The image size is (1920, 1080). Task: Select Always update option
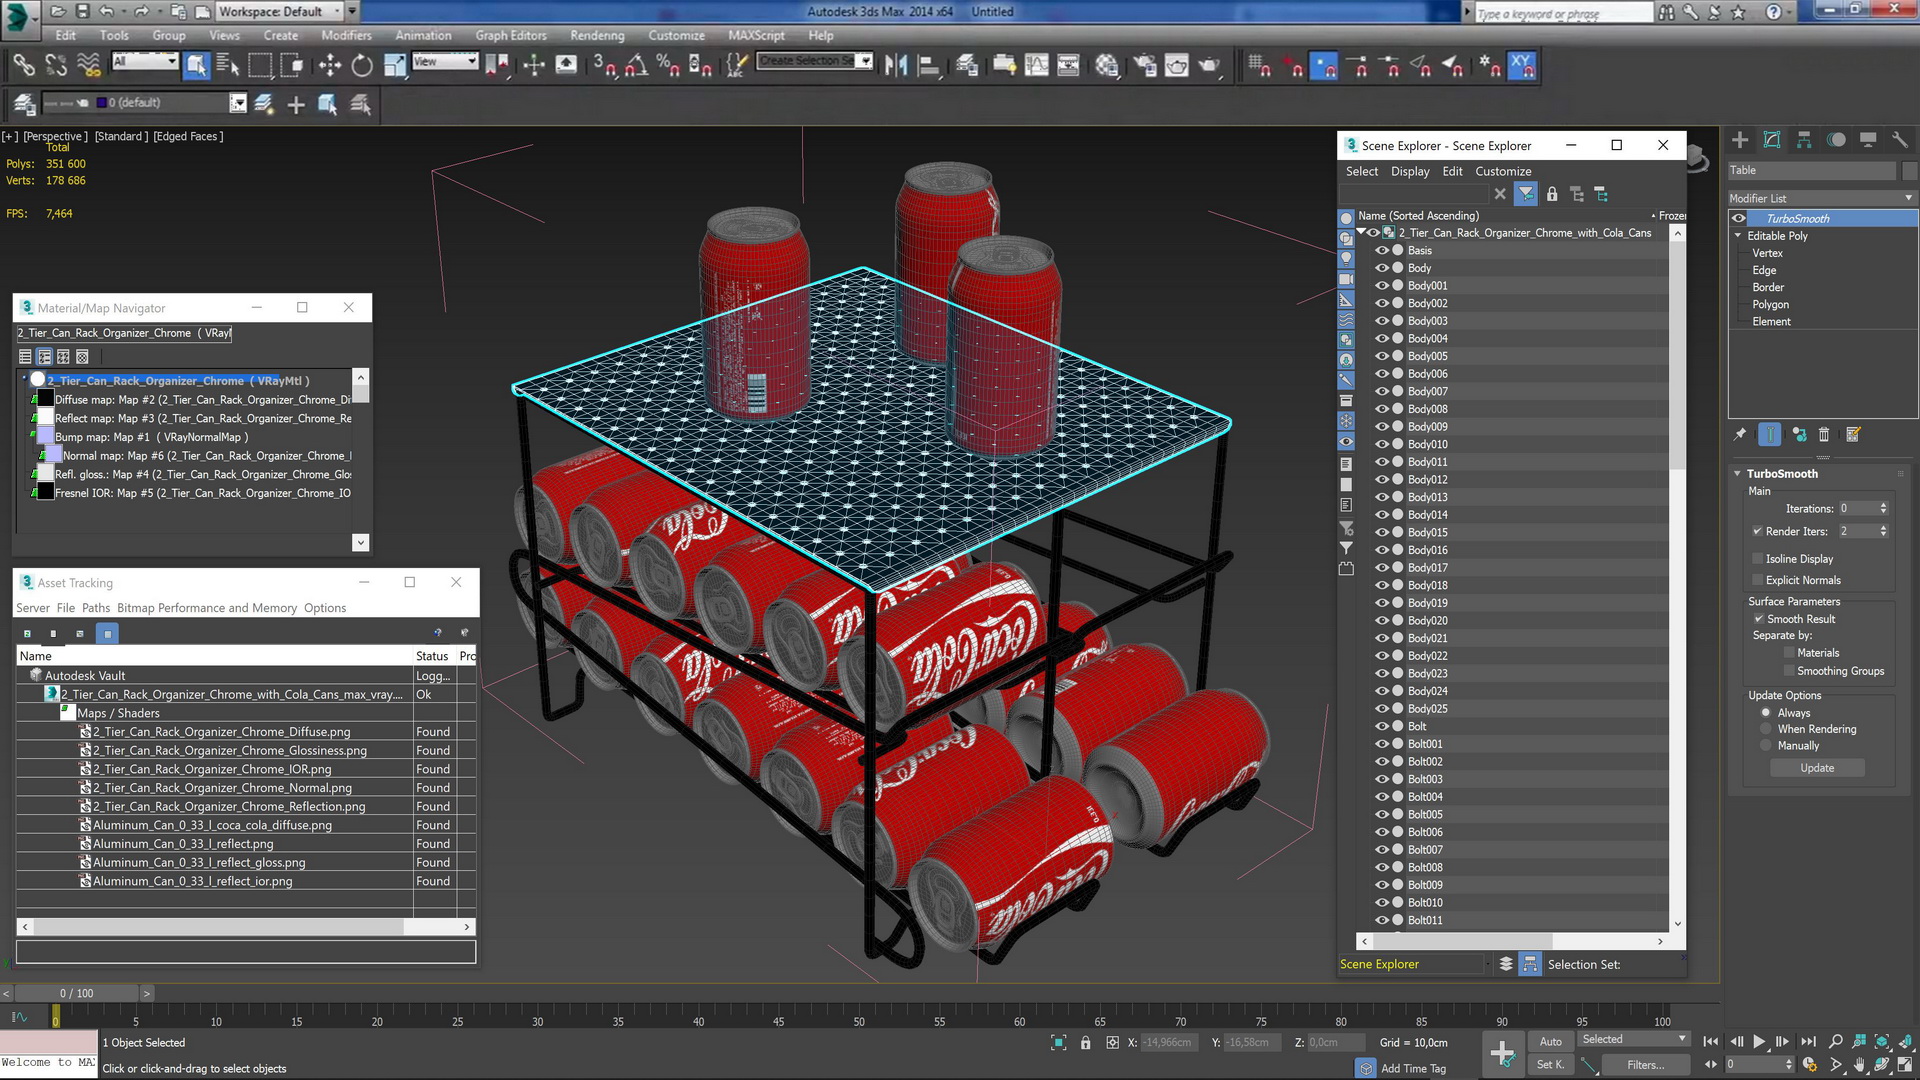click(1766, 713)
